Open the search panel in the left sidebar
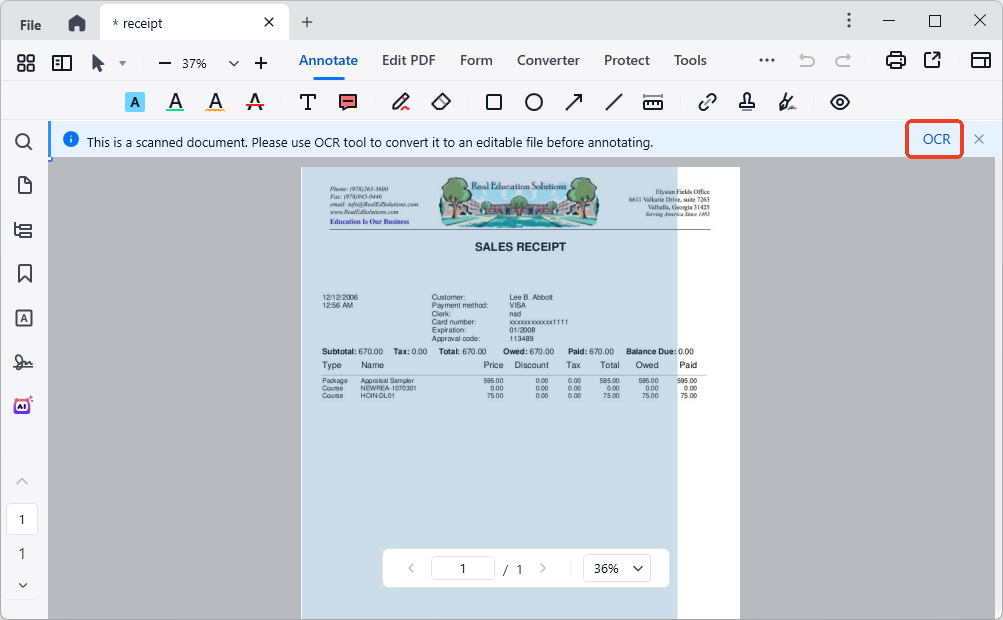Image resolution: width=1003 pixels, height=620 pixels. pos(23,142)
